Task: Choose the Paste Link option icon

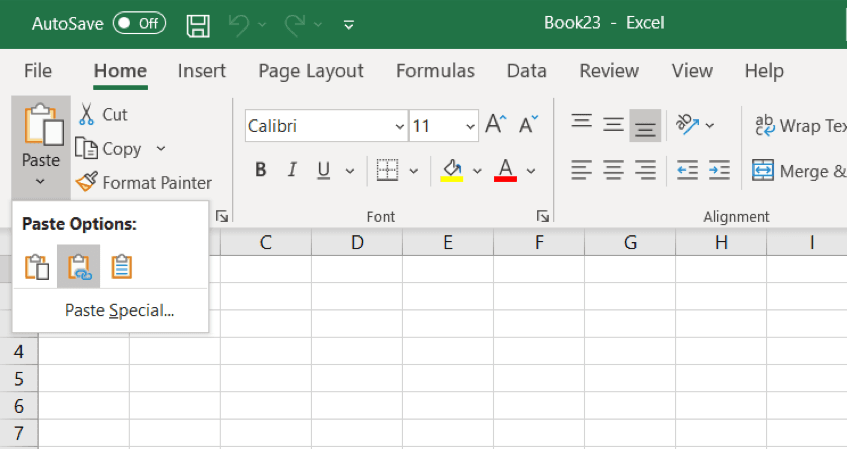Action: pos(79,266)
